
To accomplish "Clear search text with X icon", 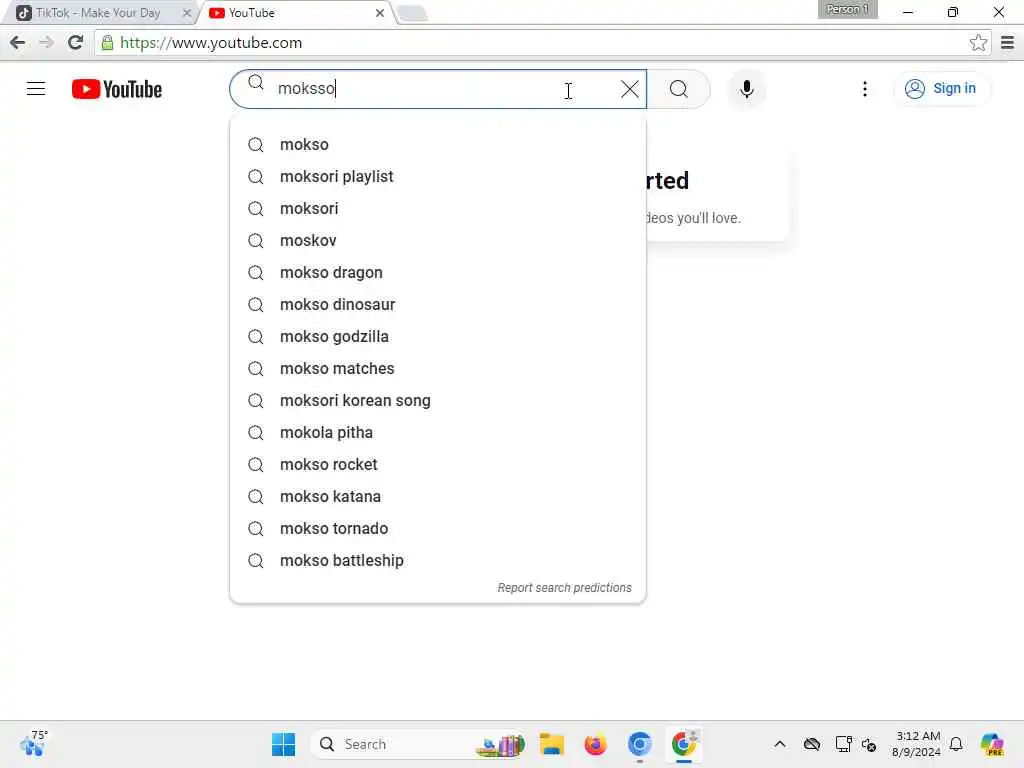I will click(630, 89).
